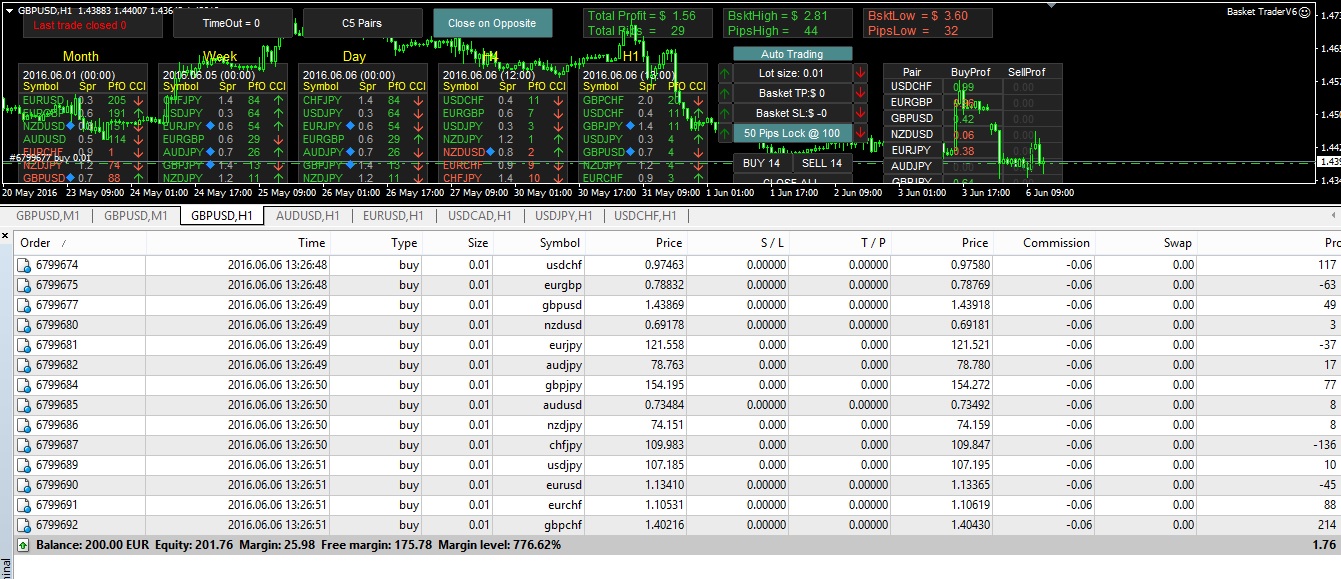1341x579 pixels.
Task: Click order icon for 6799674 usdchf
Action: [24, 265]
